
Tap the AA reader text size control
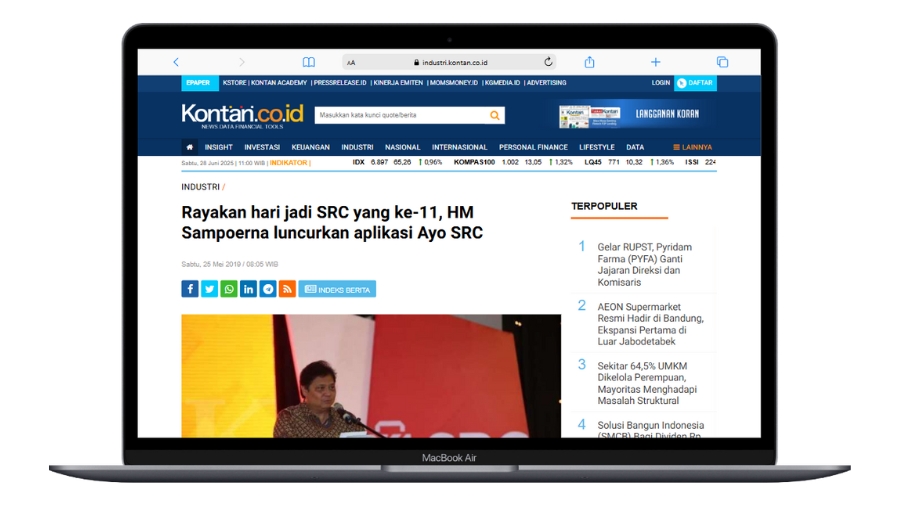click(x=351, y=63)
